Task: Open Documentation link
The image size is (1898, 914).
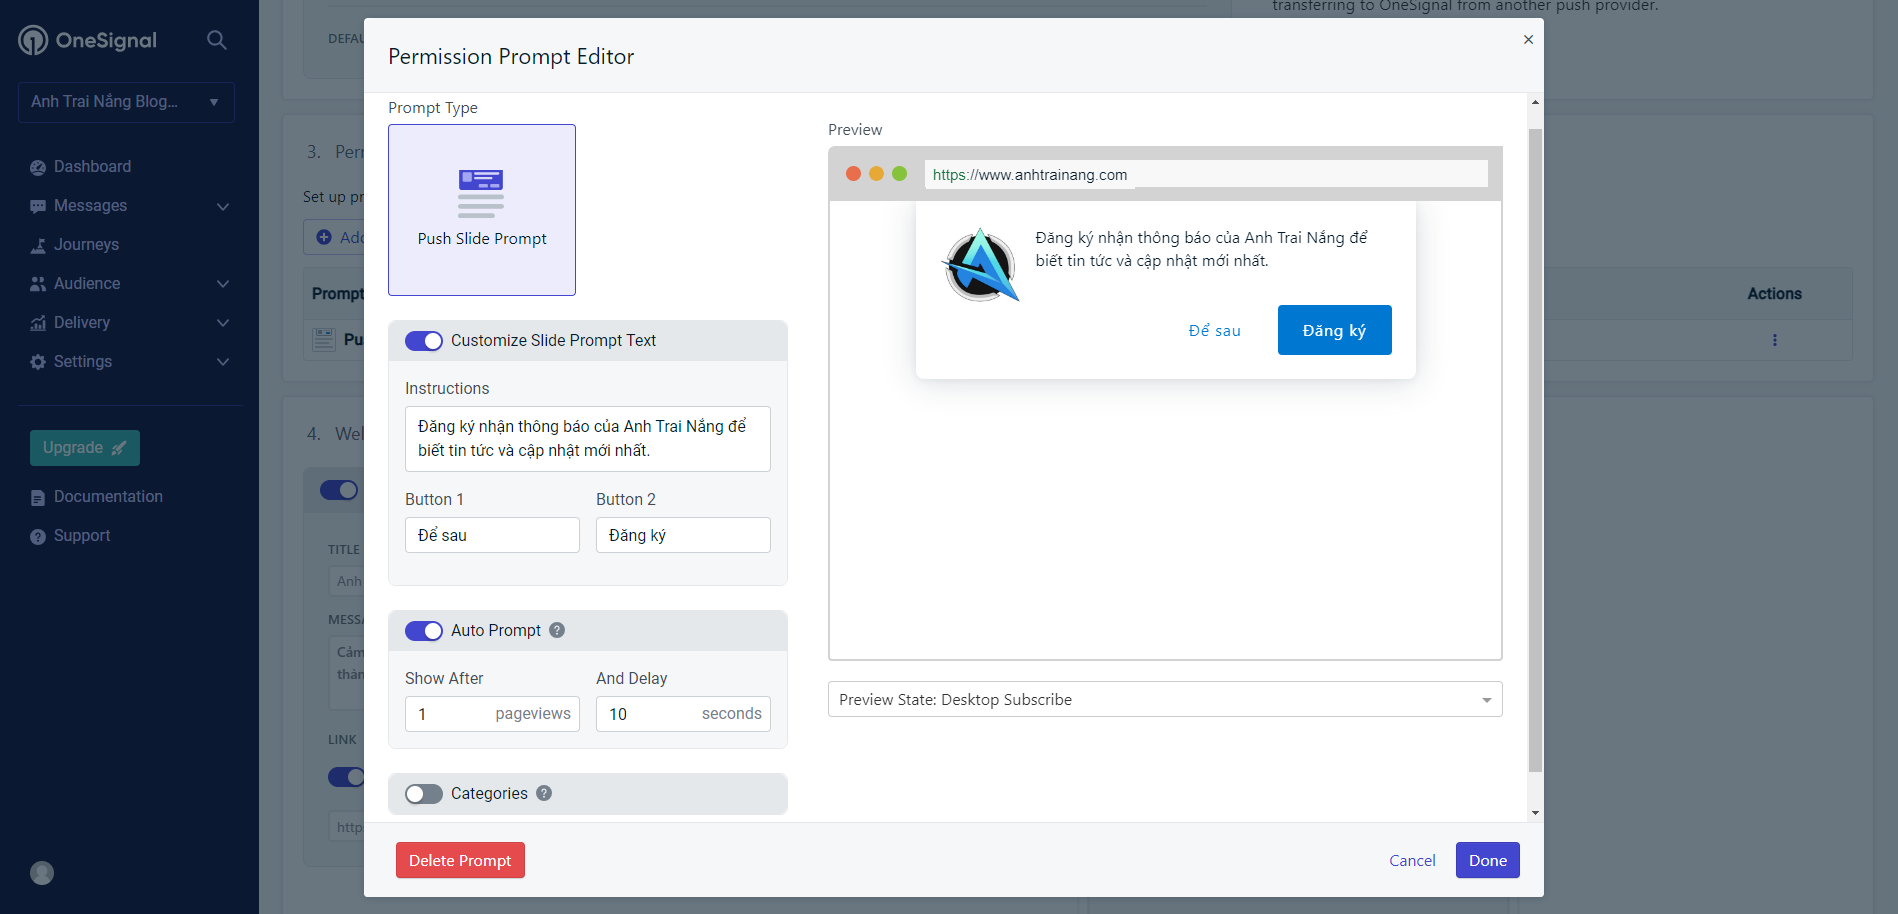Action: [x=108, y=497]
